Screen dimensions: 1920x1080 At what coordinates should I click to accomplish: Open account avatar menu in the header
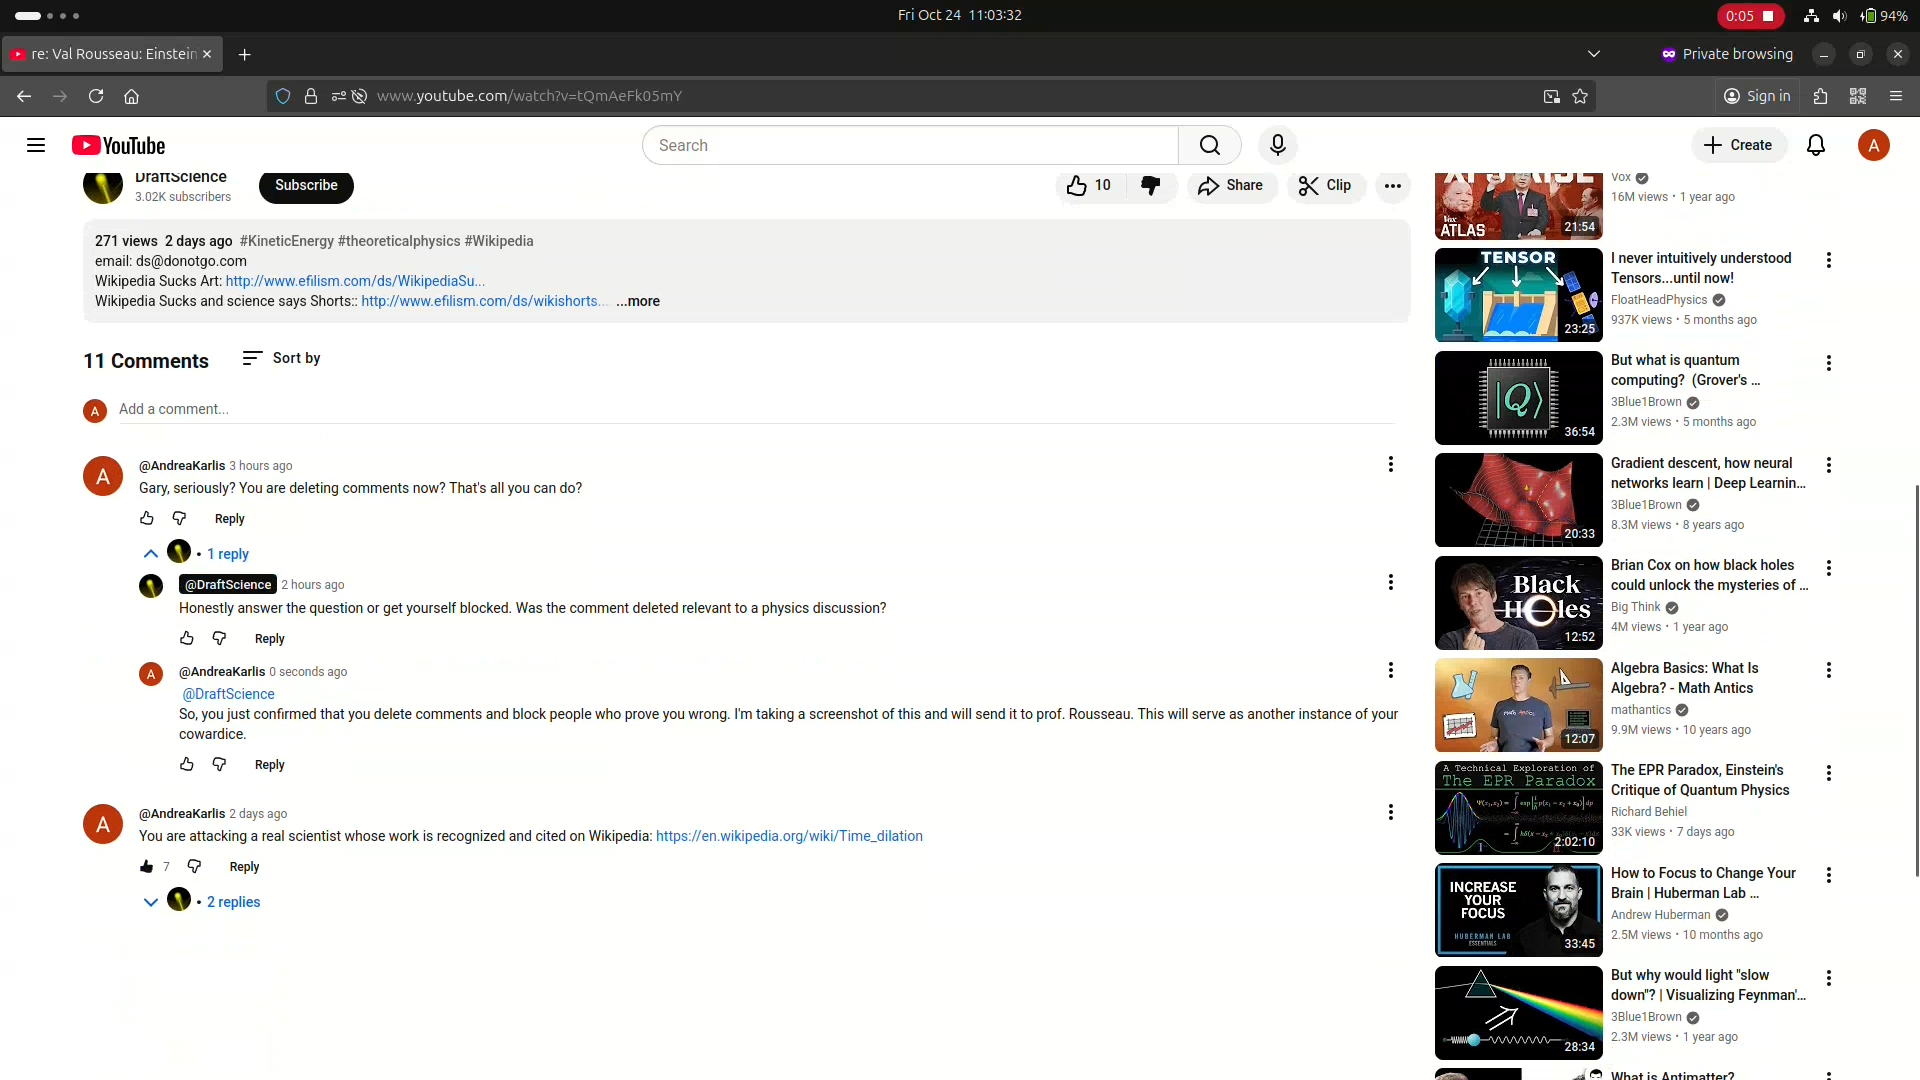(x=1873, y=145)
